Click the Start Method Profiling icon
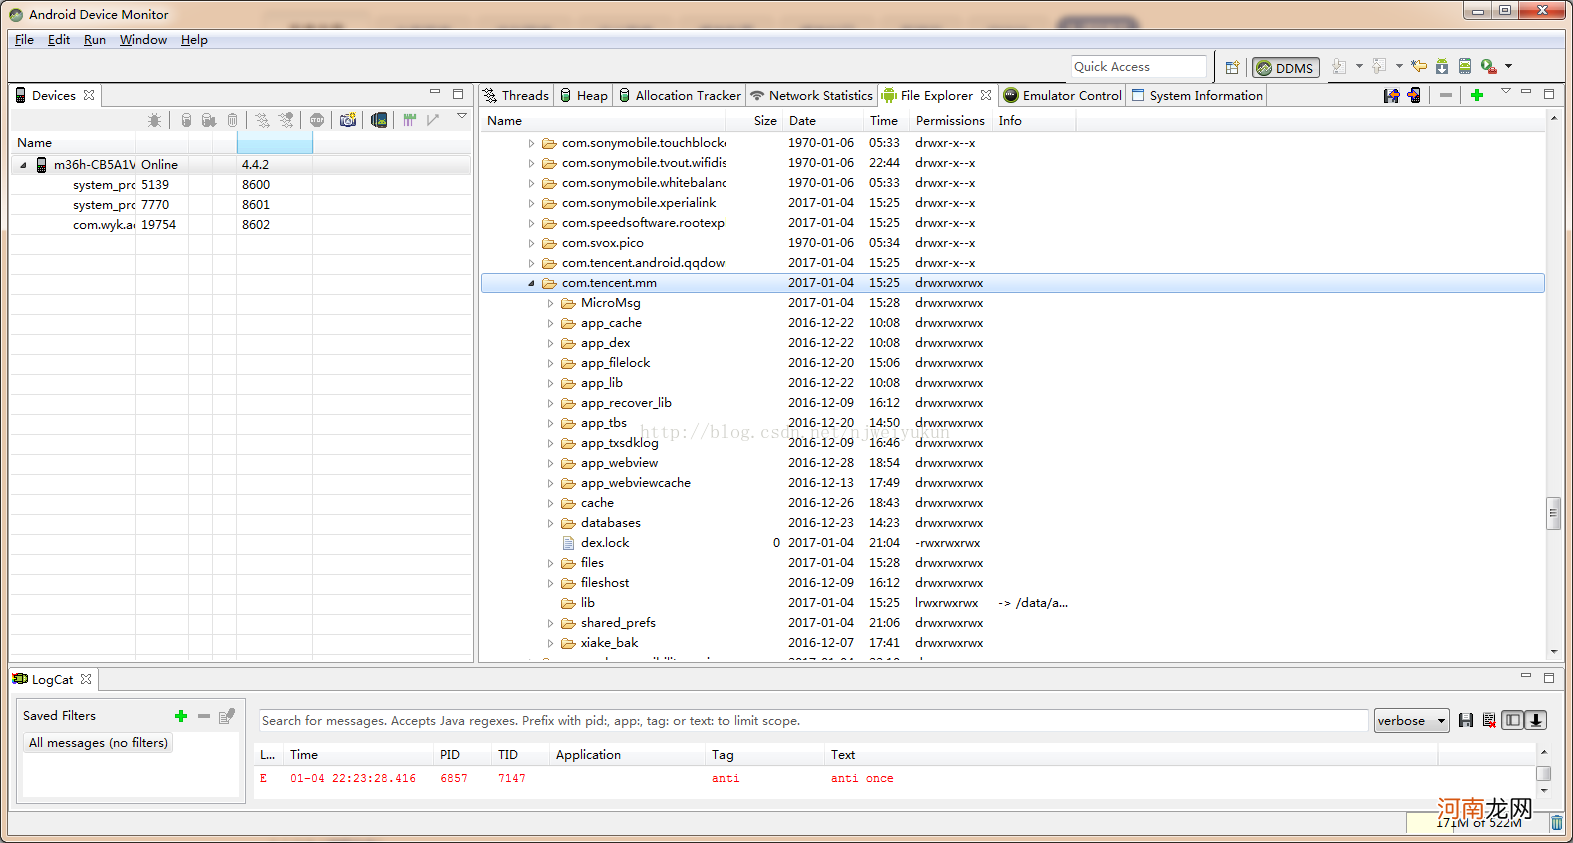 [x=286, y=120]
